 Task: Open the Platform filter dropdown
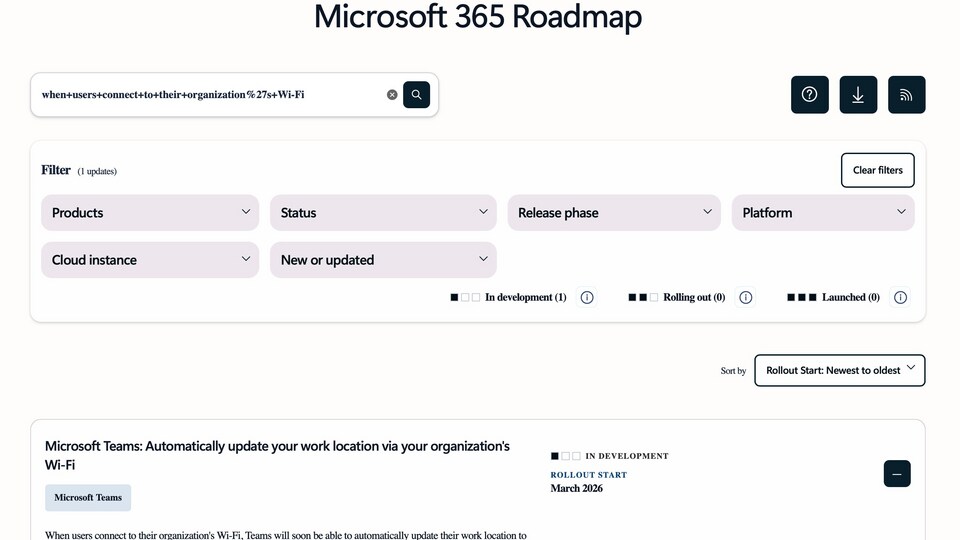coord(823,212)
